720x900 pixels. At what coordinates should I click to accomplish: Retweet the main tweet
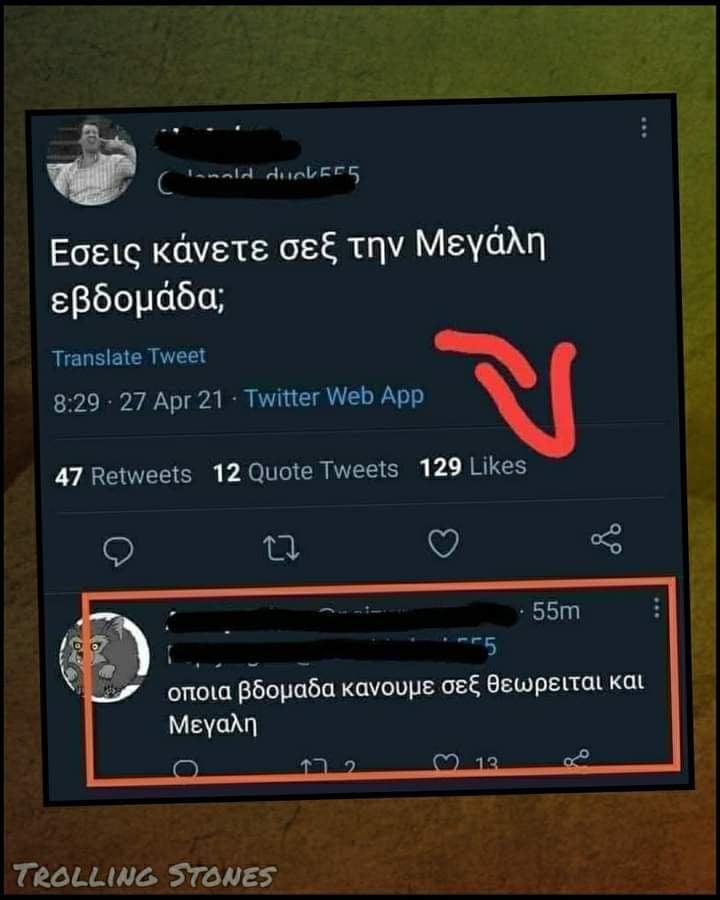[281, 548]
